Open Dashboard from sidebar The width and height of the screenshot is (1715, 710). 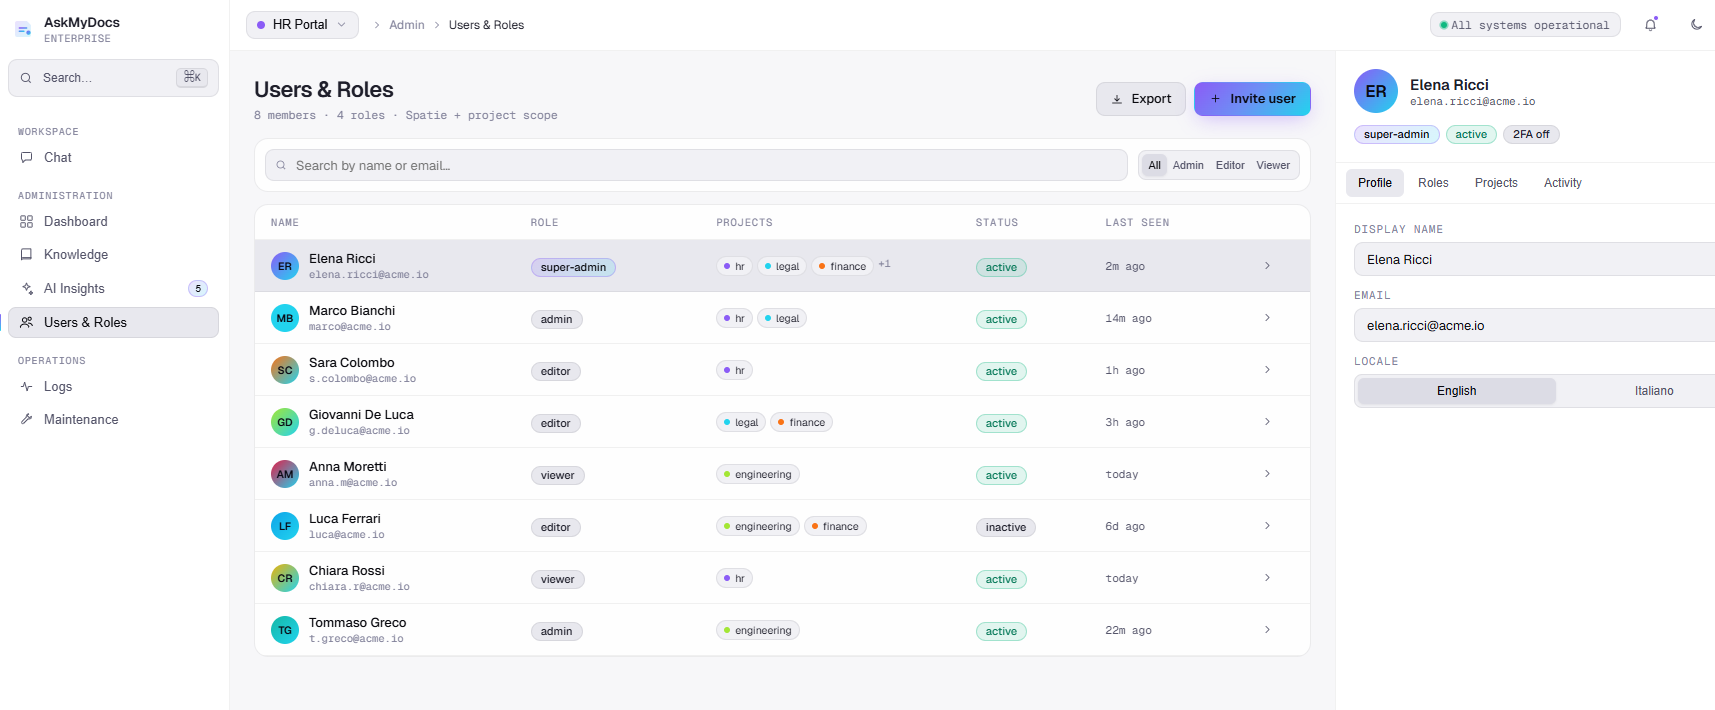point(113,221)
